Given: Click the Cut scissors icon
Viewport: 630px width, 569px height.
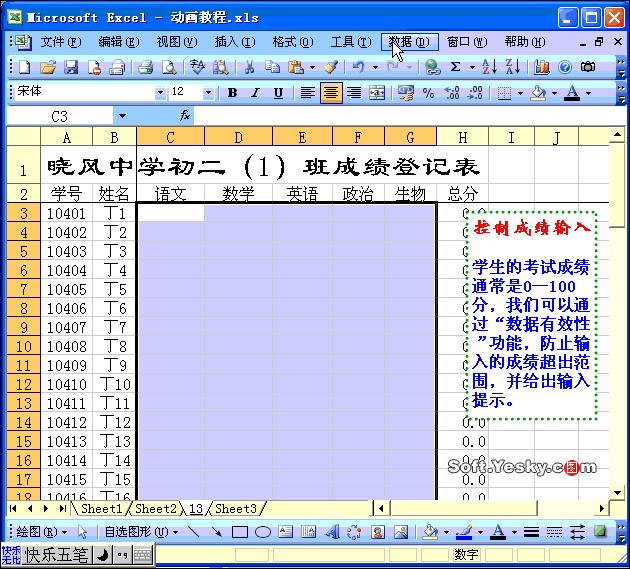Looking at the screenshot, I should (250, 68).
